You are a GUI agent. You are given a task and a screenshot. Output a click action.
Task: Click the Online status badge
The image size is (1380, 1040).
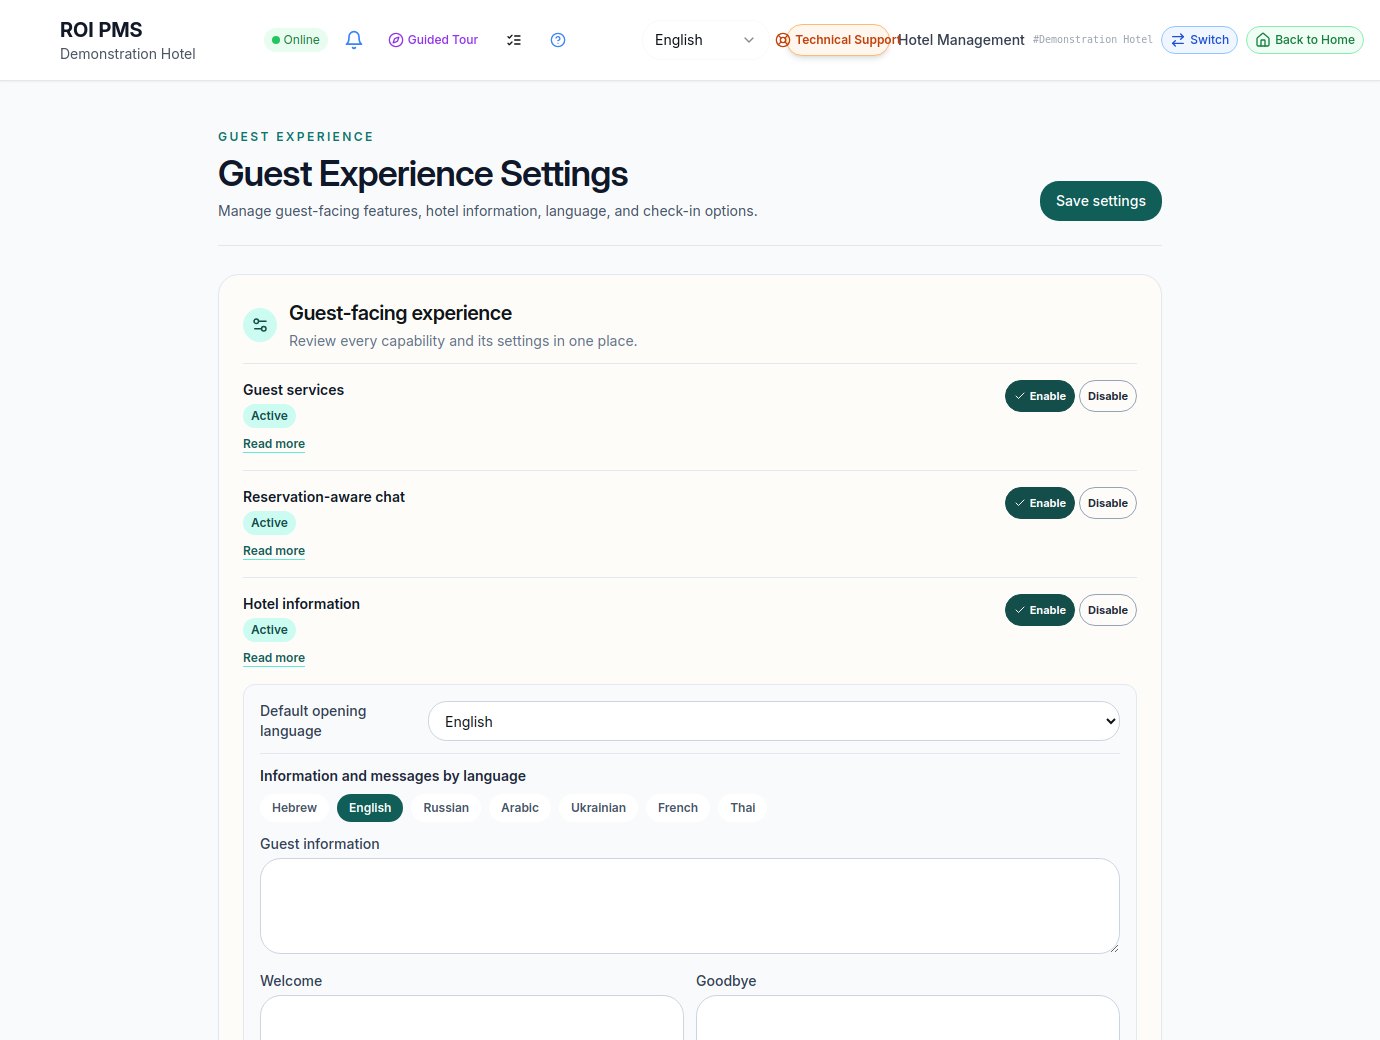(x=295, y=40)
